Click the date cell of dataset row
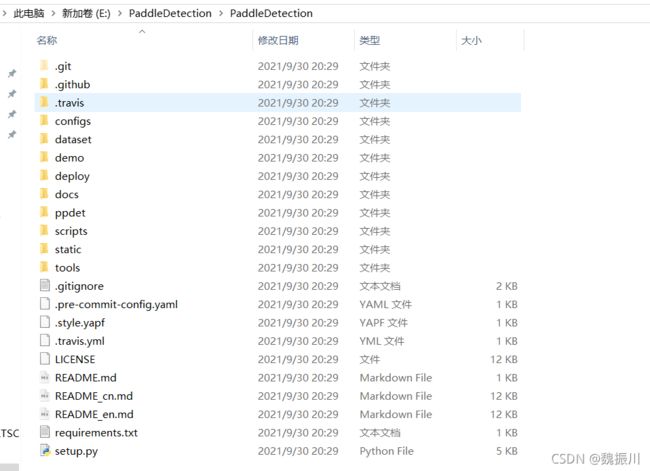The height and width of the screenshot is (471, 650). 298,140
